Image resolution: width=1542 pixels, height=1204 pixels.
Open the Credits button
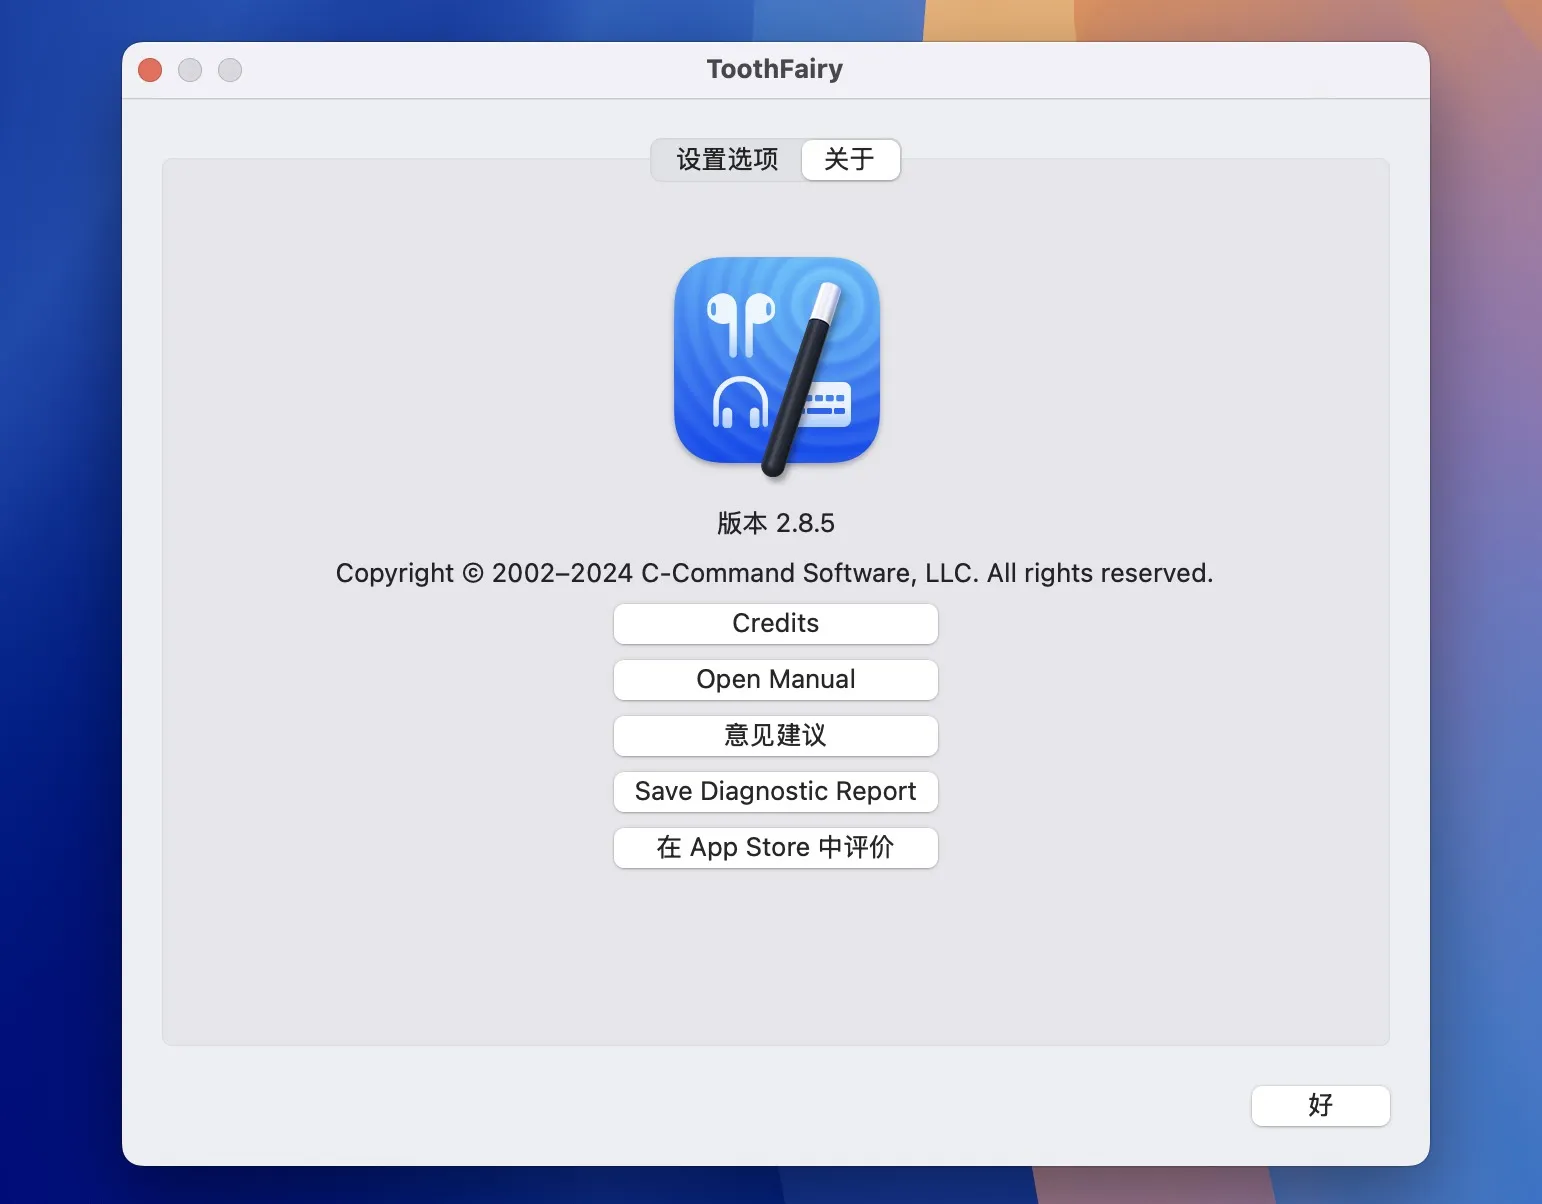[x=776, y=624]
